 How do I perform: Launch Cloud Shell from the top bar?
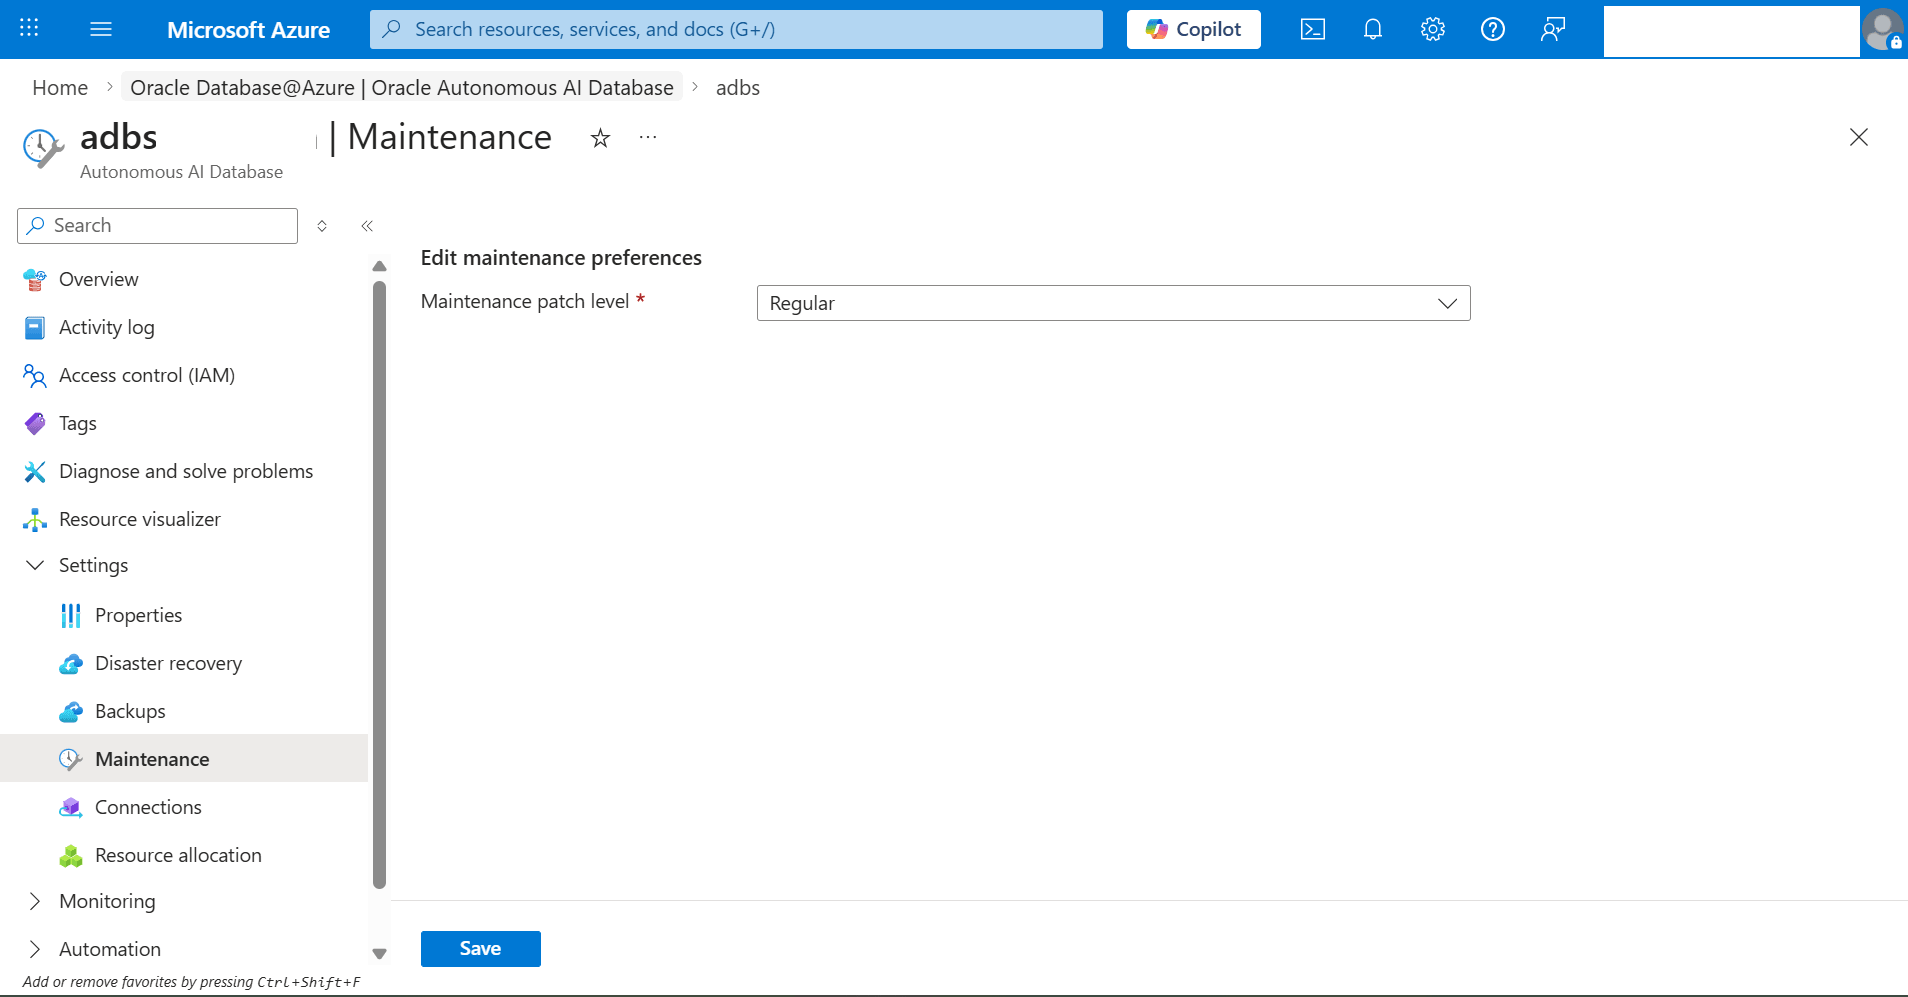coord(1313,29)
